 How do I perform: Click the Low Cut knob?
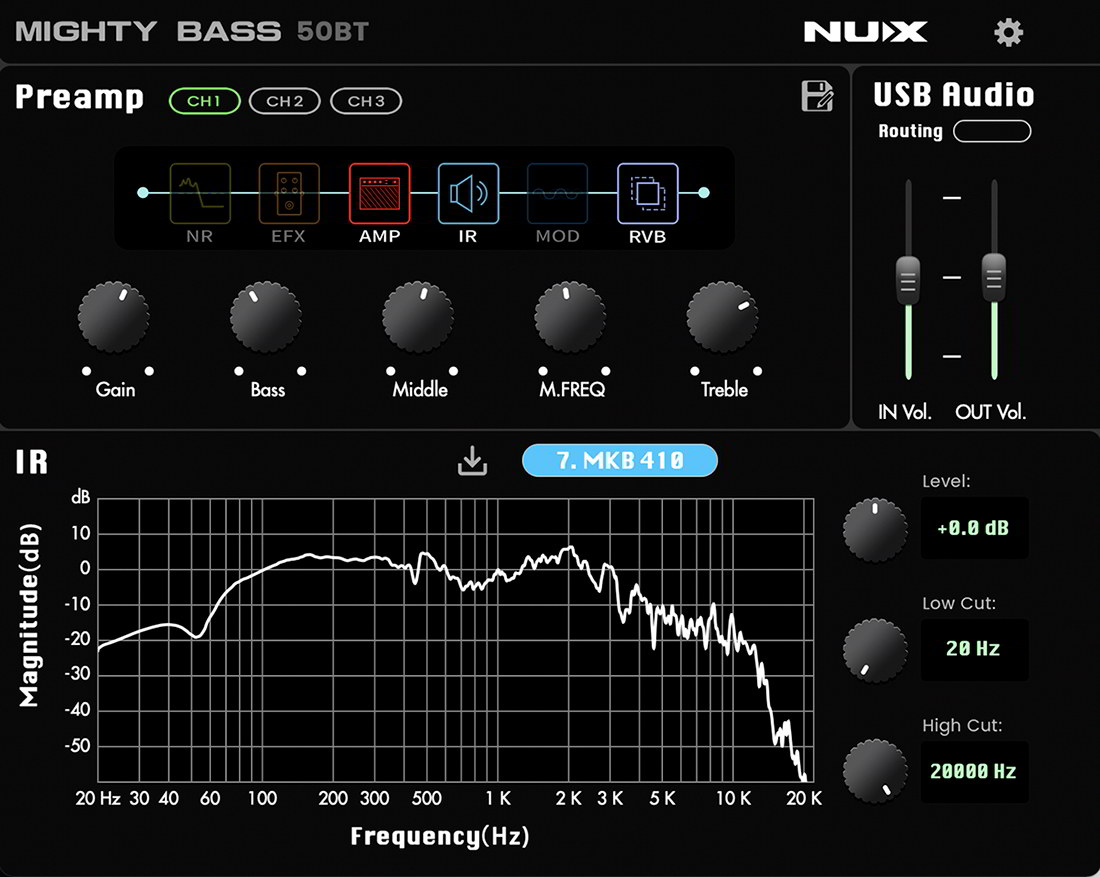[x=875, y=650]
